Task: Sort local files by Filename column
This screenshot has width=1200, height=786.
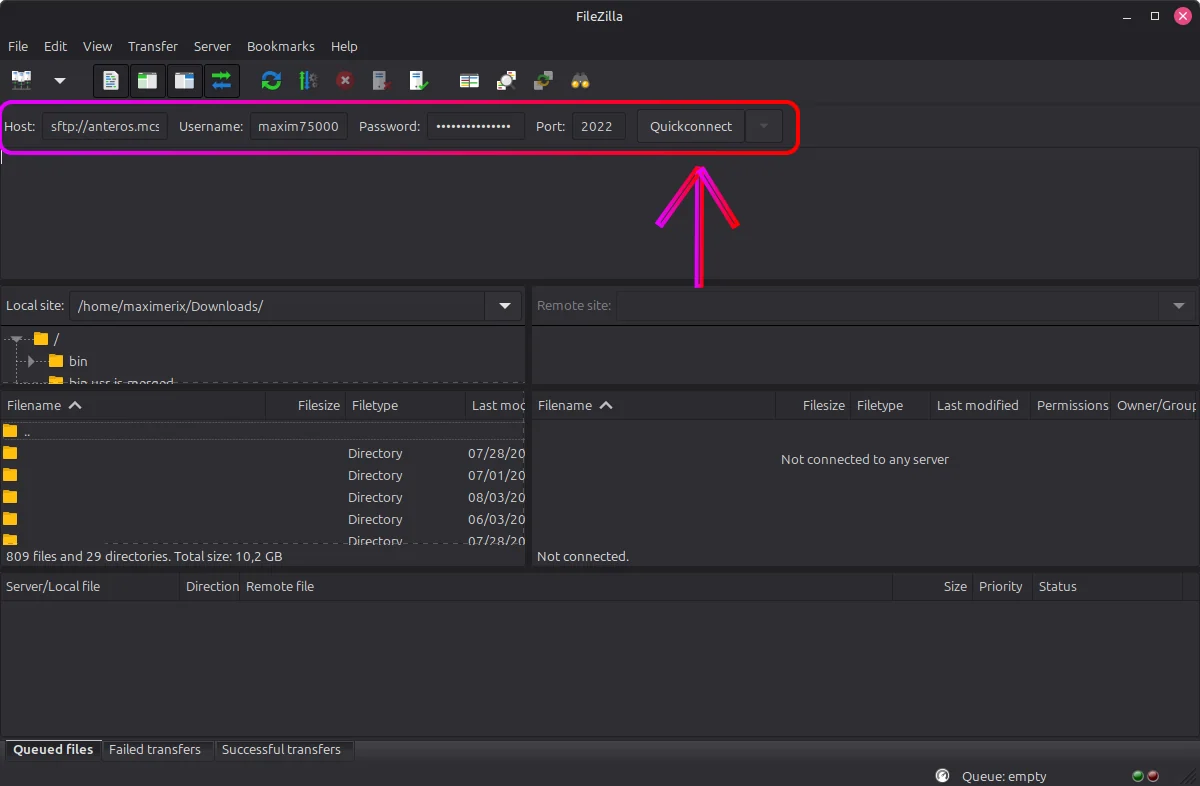Action: [133, 405]
